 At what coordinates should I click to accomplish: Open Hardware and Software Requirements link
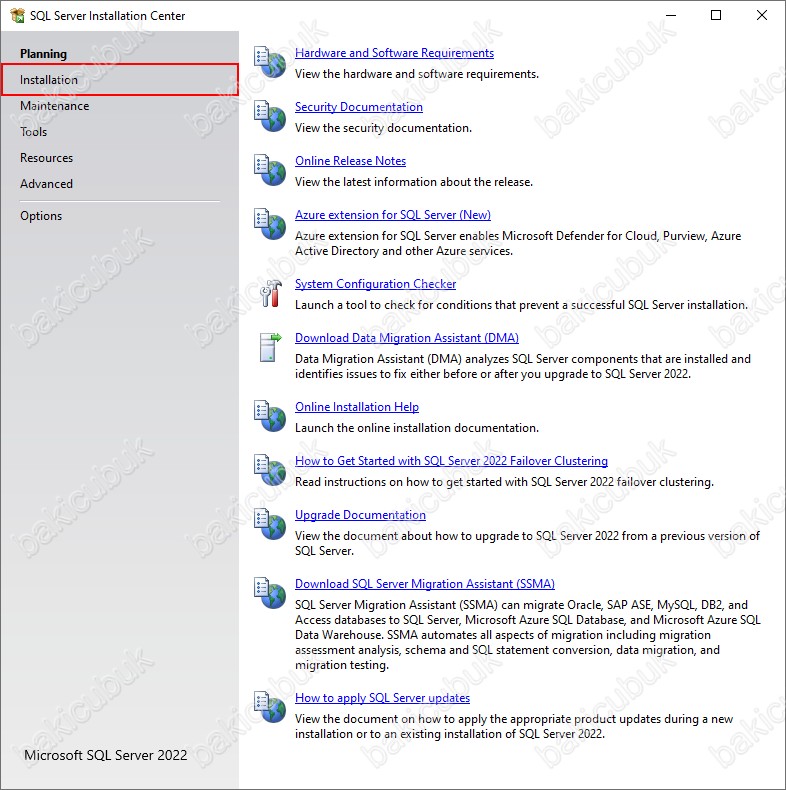tap(394, 53)
